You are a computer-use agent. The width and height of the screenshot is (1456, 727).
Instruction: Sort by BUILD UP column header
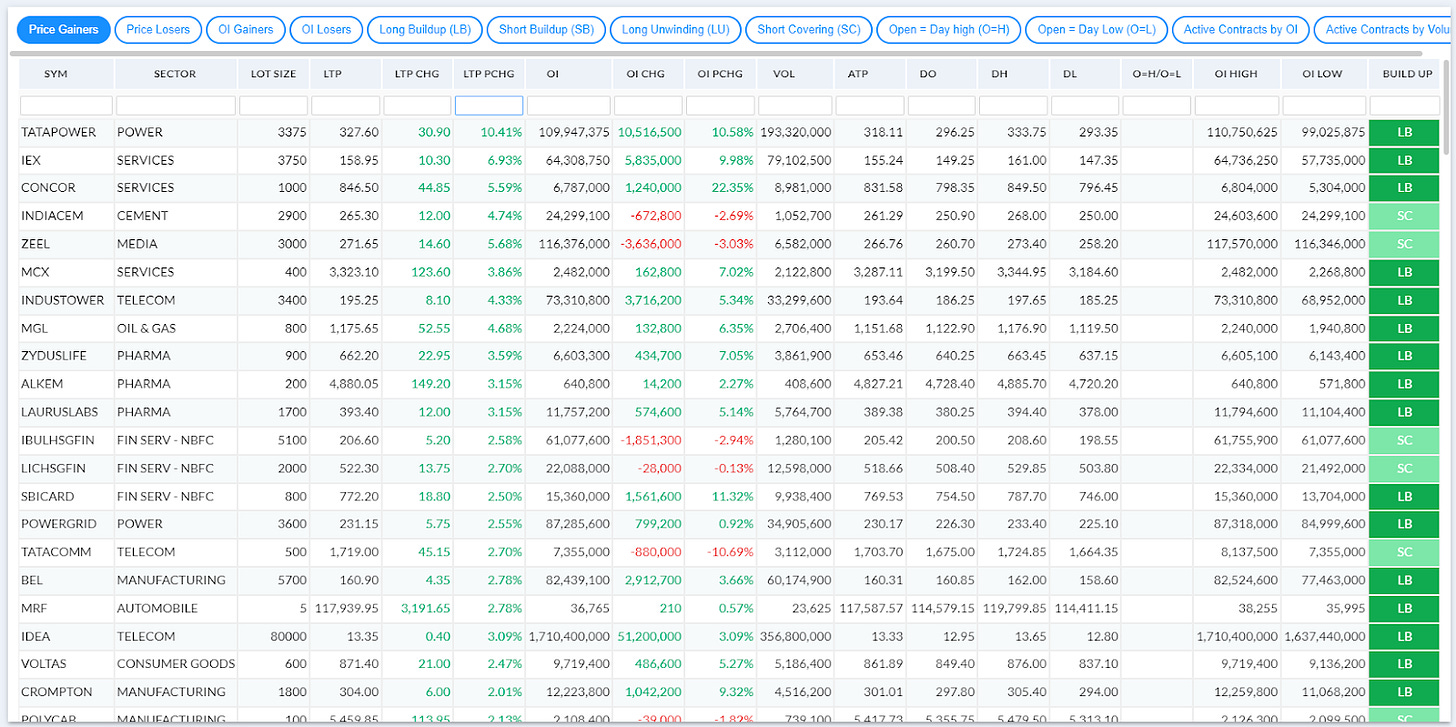[x=1407, y=74]
